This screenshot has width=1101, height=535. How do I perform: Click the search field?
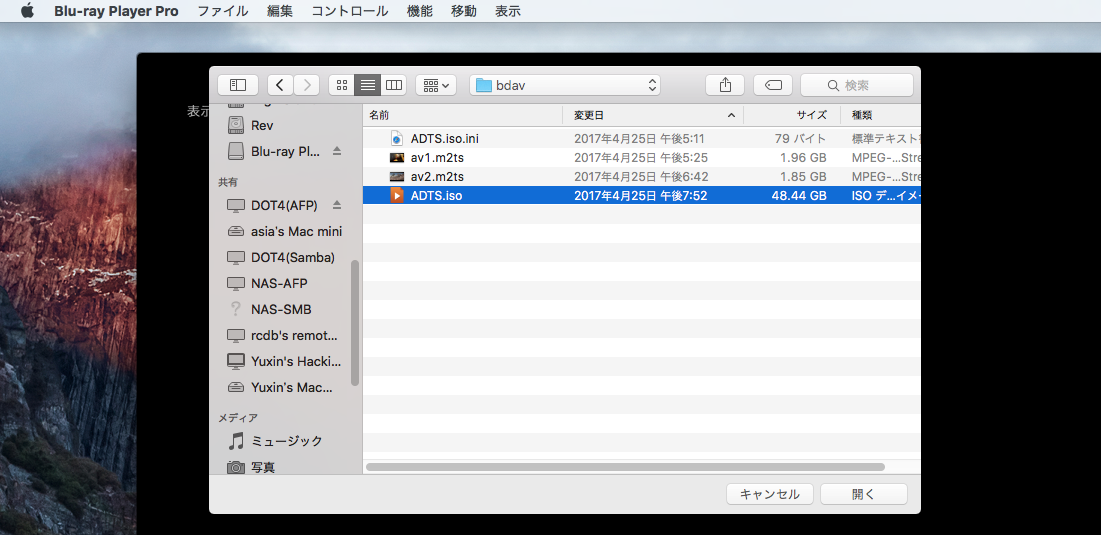tap(857, 85)
